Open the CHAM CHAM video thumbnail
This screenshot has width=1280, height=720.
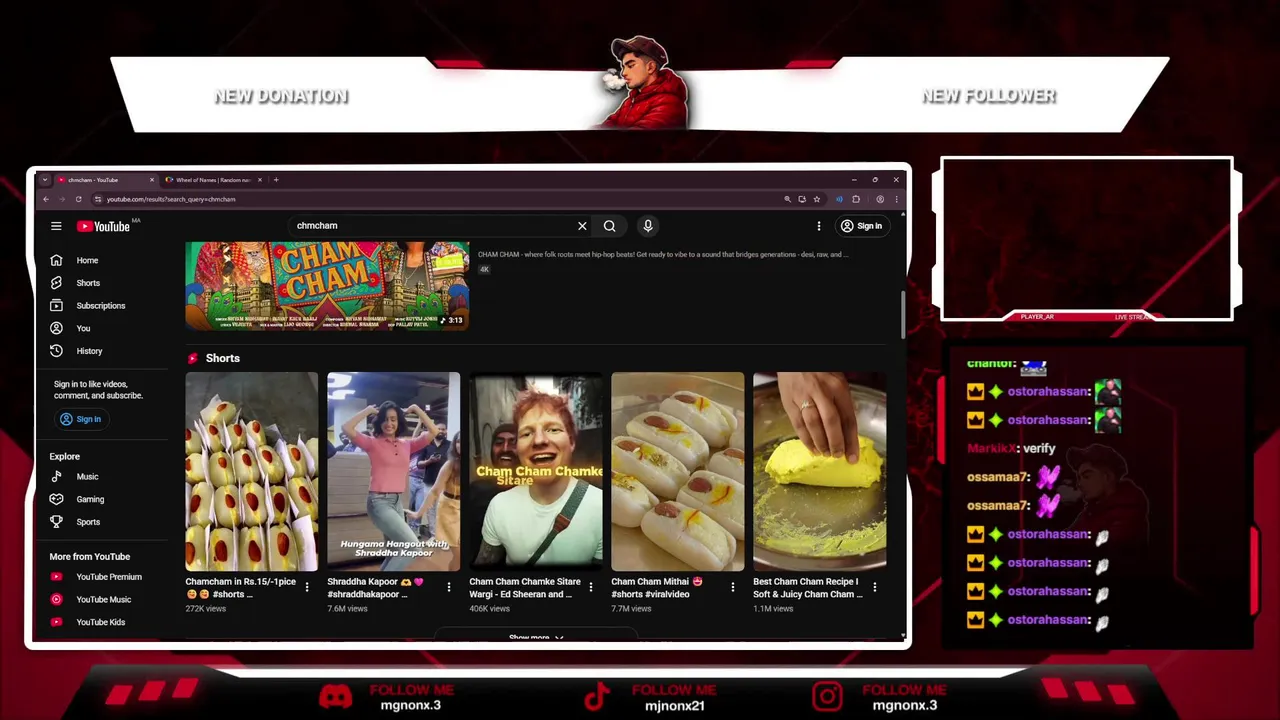[x=327, y=286]
